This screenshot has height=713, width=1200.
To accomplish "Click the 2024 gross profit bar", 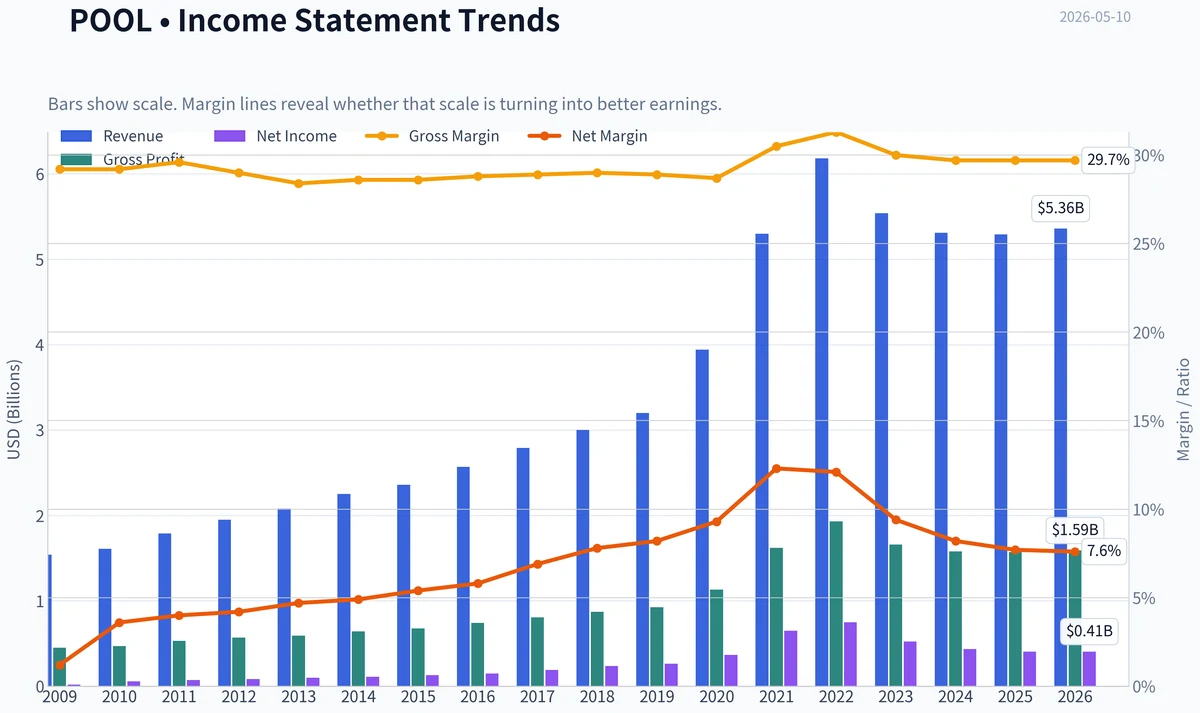I will (955, 619).
